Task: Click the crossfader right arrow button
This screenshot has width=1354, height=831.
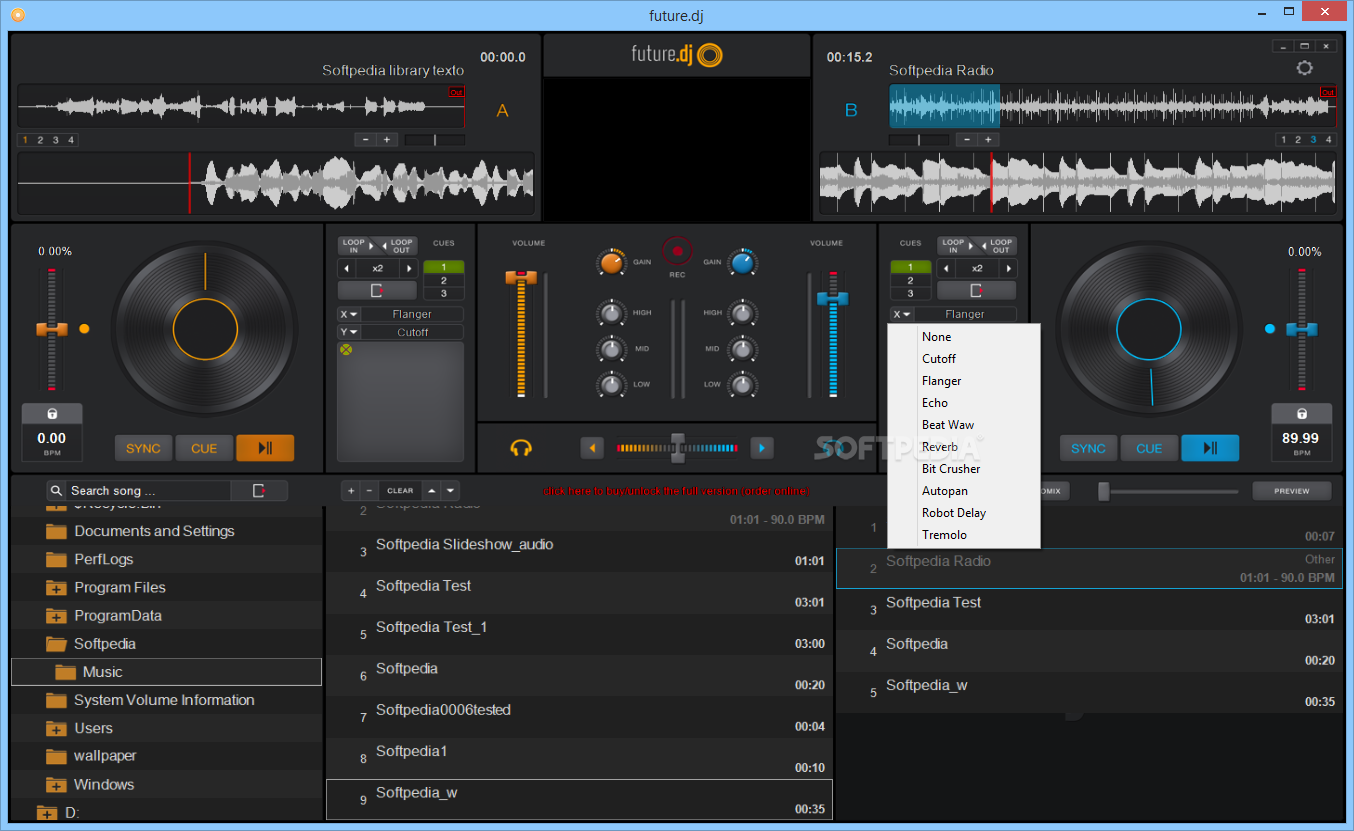Action: coord(762,448)
